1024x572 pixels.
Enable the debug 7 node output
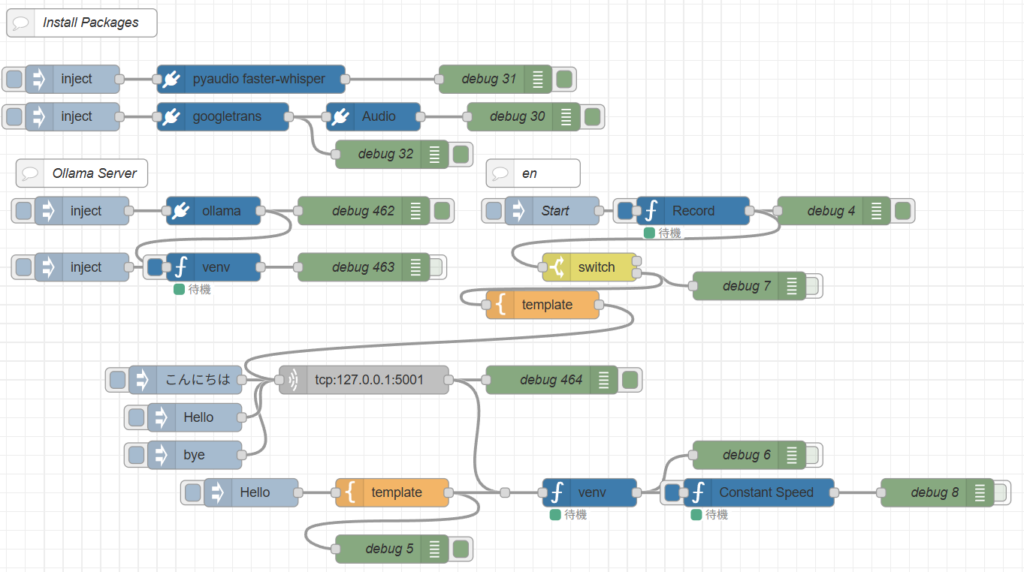pos(813,286)
